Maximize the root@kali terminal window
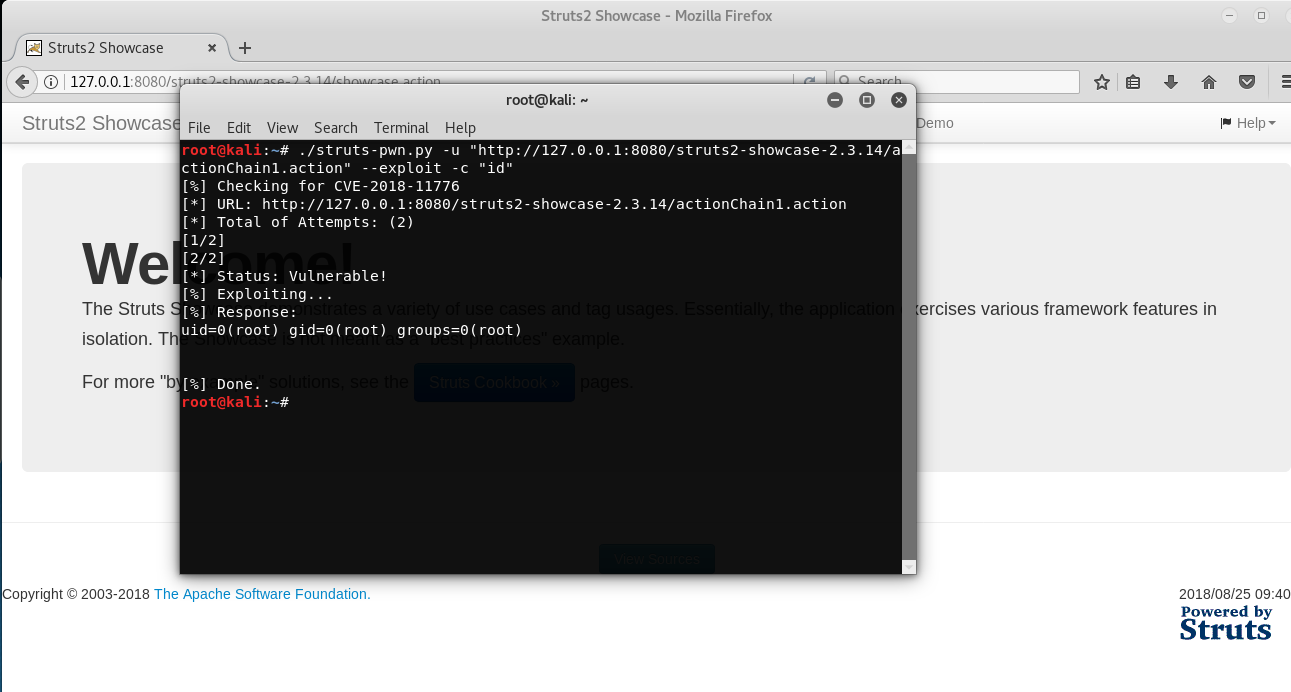Viewport: 1291px width, 692px height. point(867,100)
